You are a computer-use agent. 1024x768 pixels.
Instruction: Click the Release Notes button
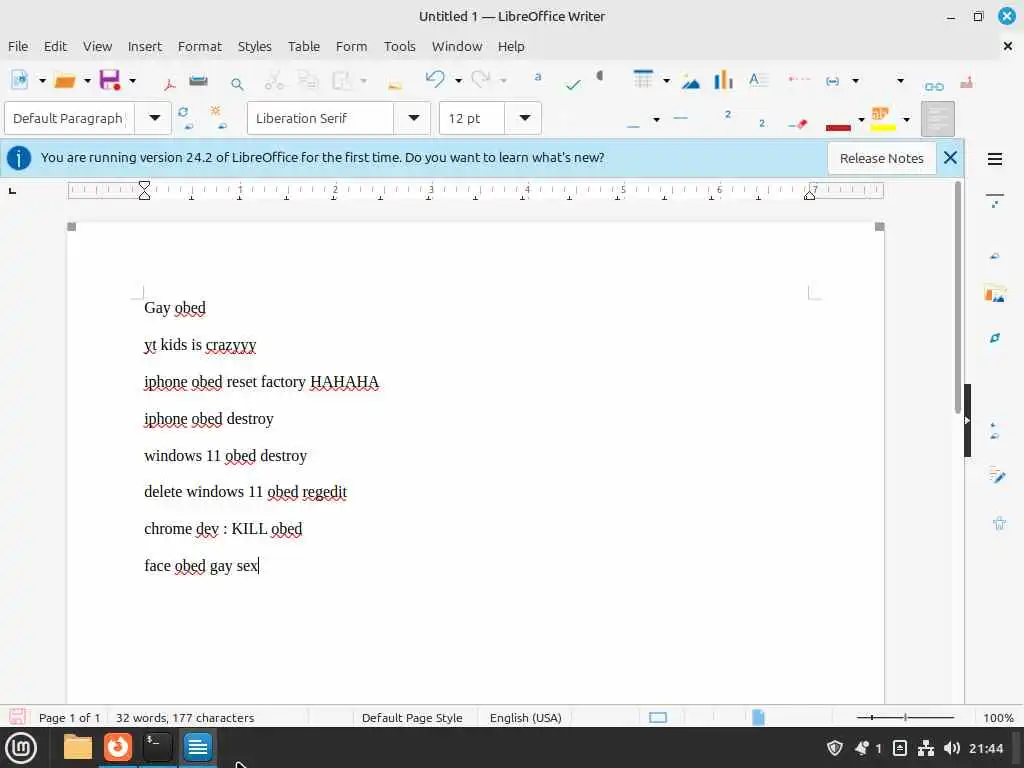click(882, 158)
